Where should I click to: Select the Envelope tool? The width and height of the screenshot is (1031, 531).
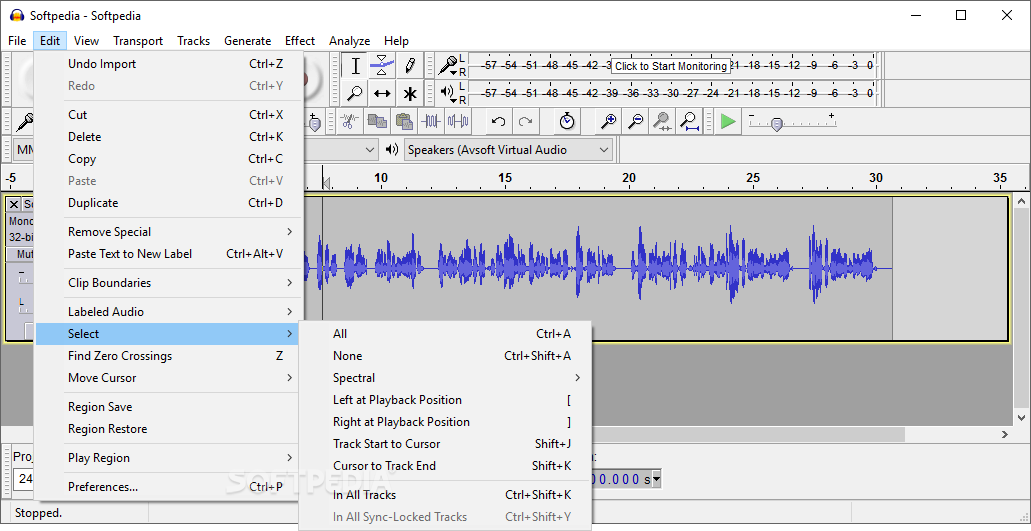[382, 66]
